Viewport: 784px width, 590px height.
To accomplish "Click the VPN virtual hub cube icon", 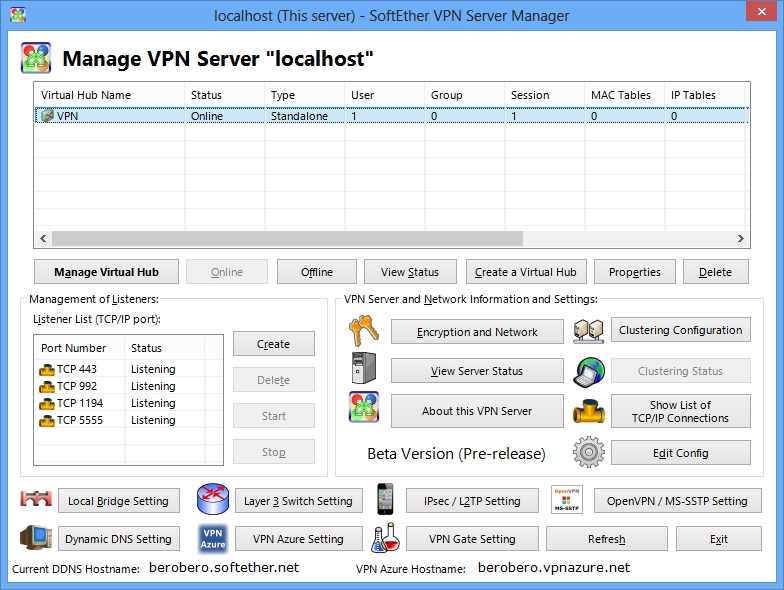I will coord(47,116).
